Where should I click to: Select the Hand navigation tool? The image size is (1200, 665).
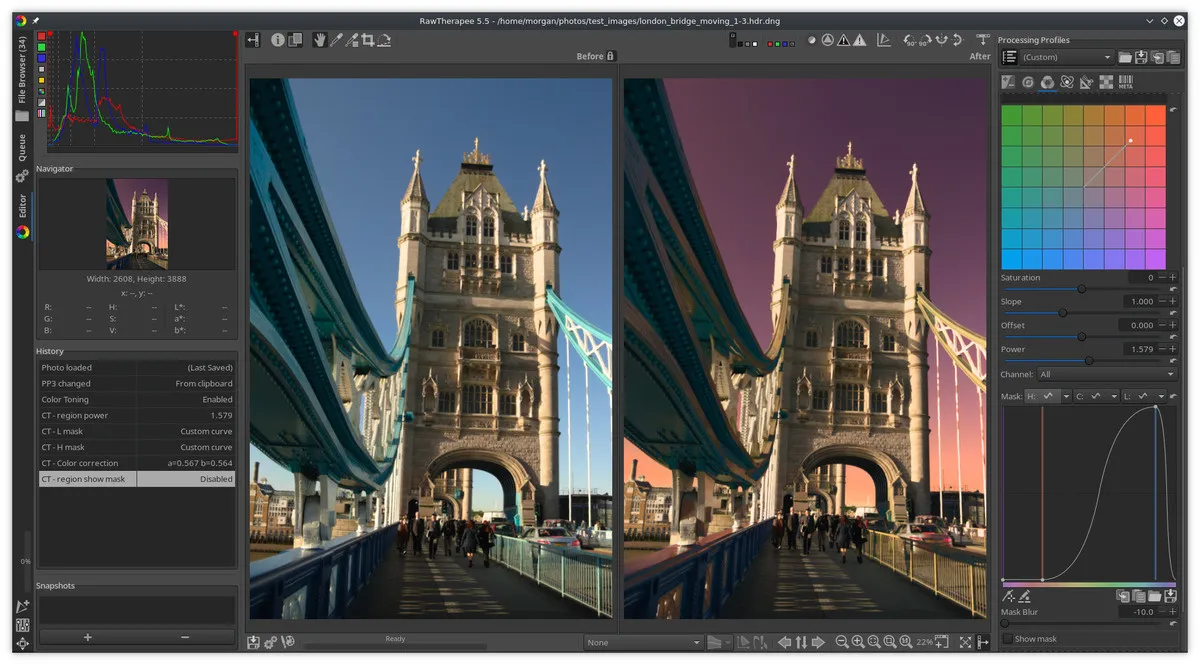pyautogui.click(x=320, y=40)
